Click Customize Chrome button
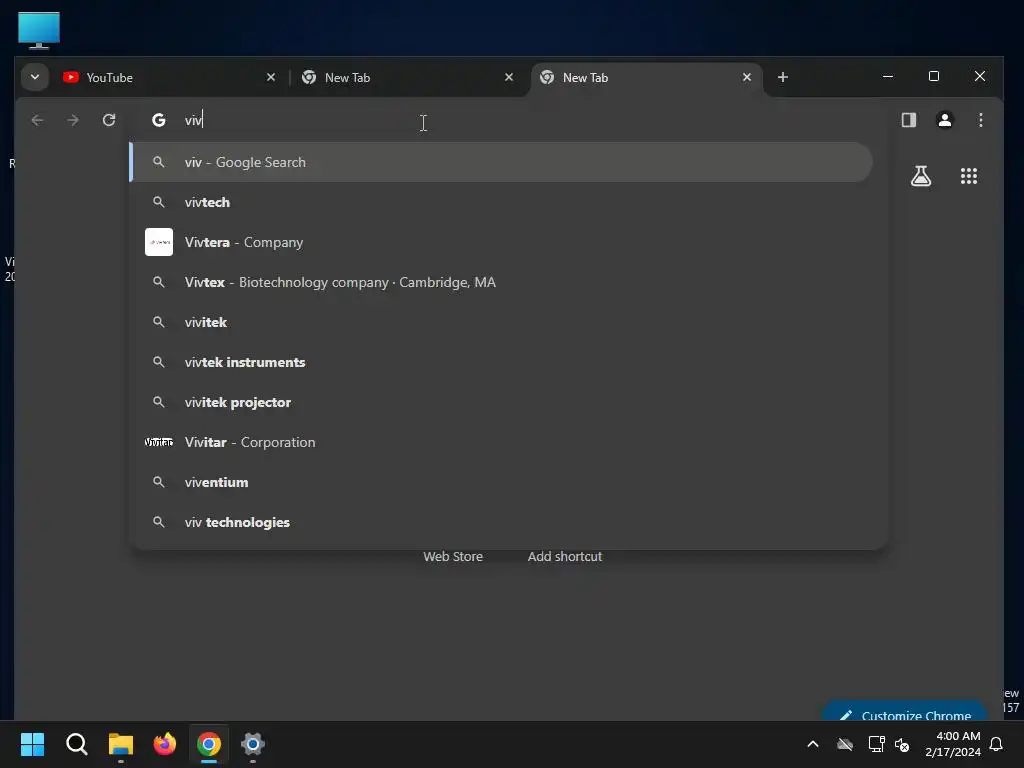This screenshot has height=768, width=1024. tap(905, 712)
